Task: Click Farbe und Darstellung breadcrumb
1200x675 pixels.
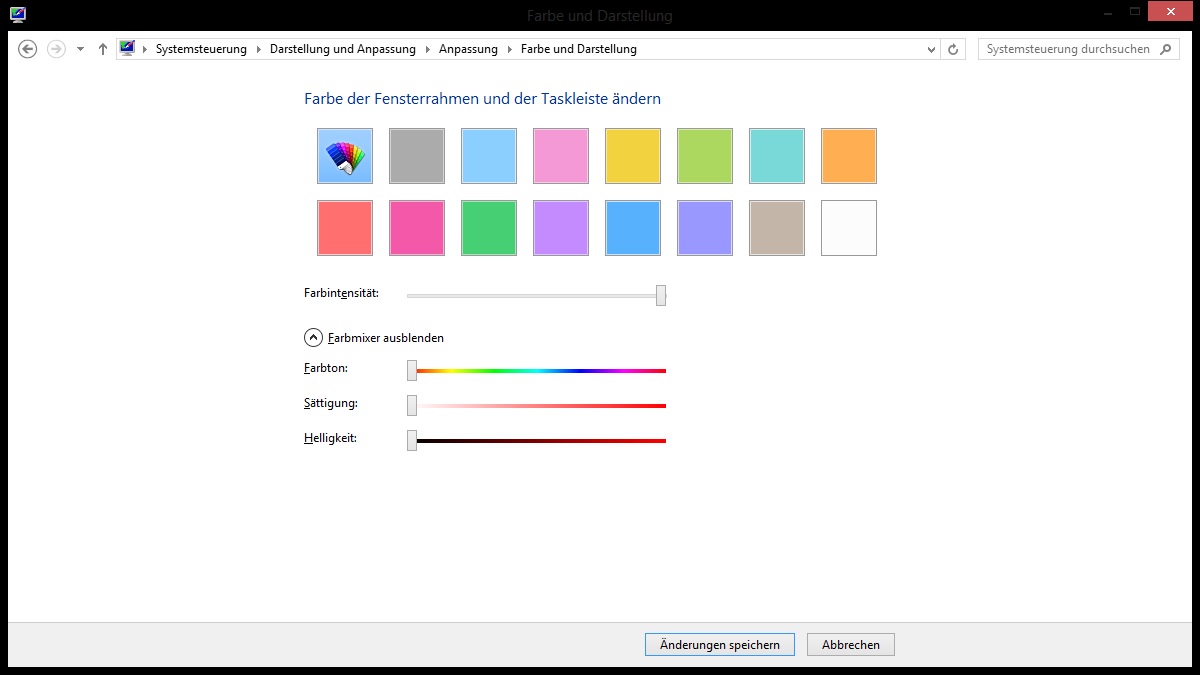Action: coord(579,49)
